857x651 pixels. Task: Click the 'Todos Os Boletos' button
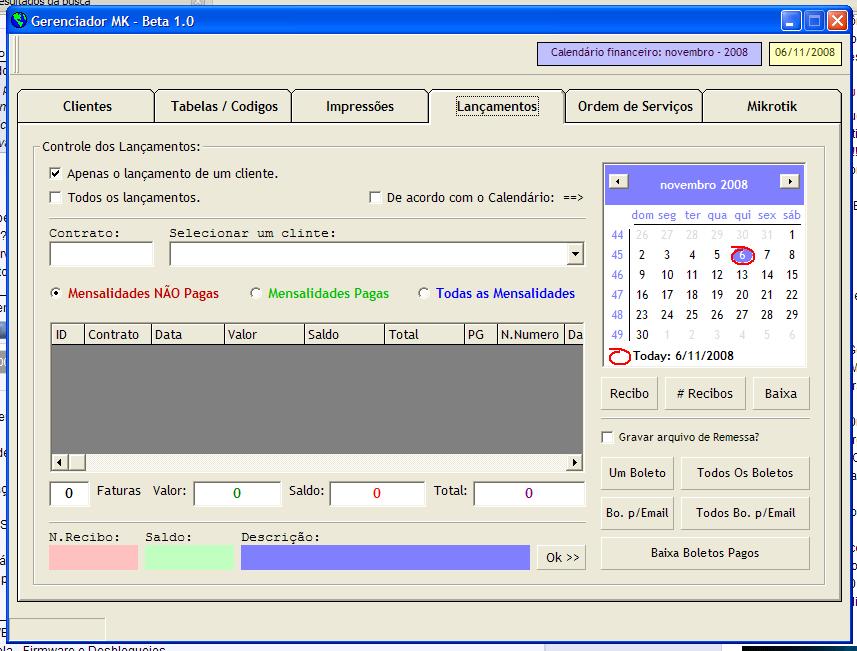point(745,473)
